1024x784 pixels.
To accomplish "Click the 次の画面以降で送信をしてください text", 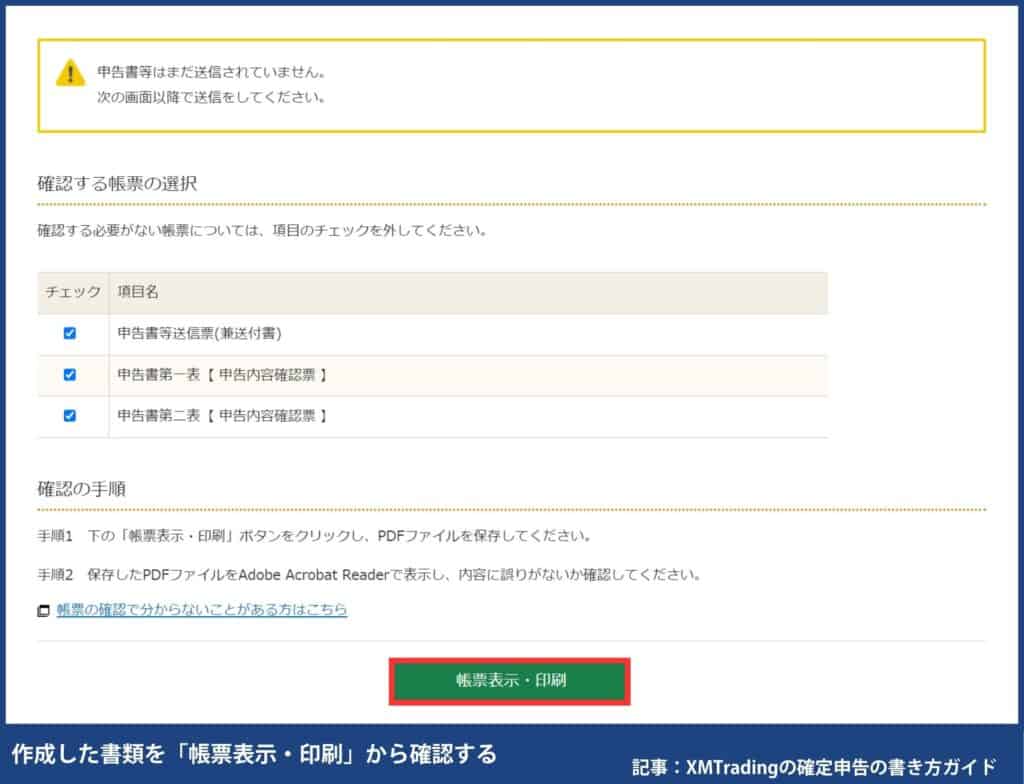I will [211, 97].
